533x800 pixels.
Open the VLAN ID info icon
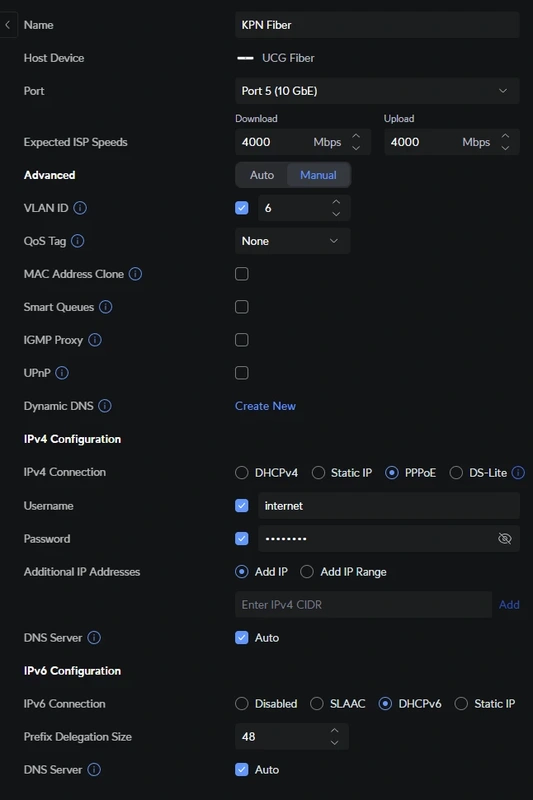click(80, 208)
